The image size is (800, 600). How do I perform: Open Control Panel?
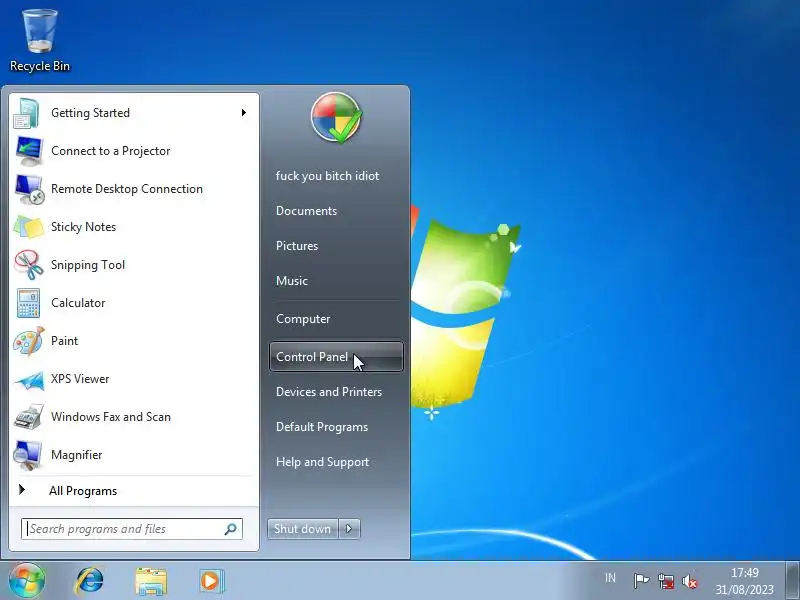click(x=336, y=357)
